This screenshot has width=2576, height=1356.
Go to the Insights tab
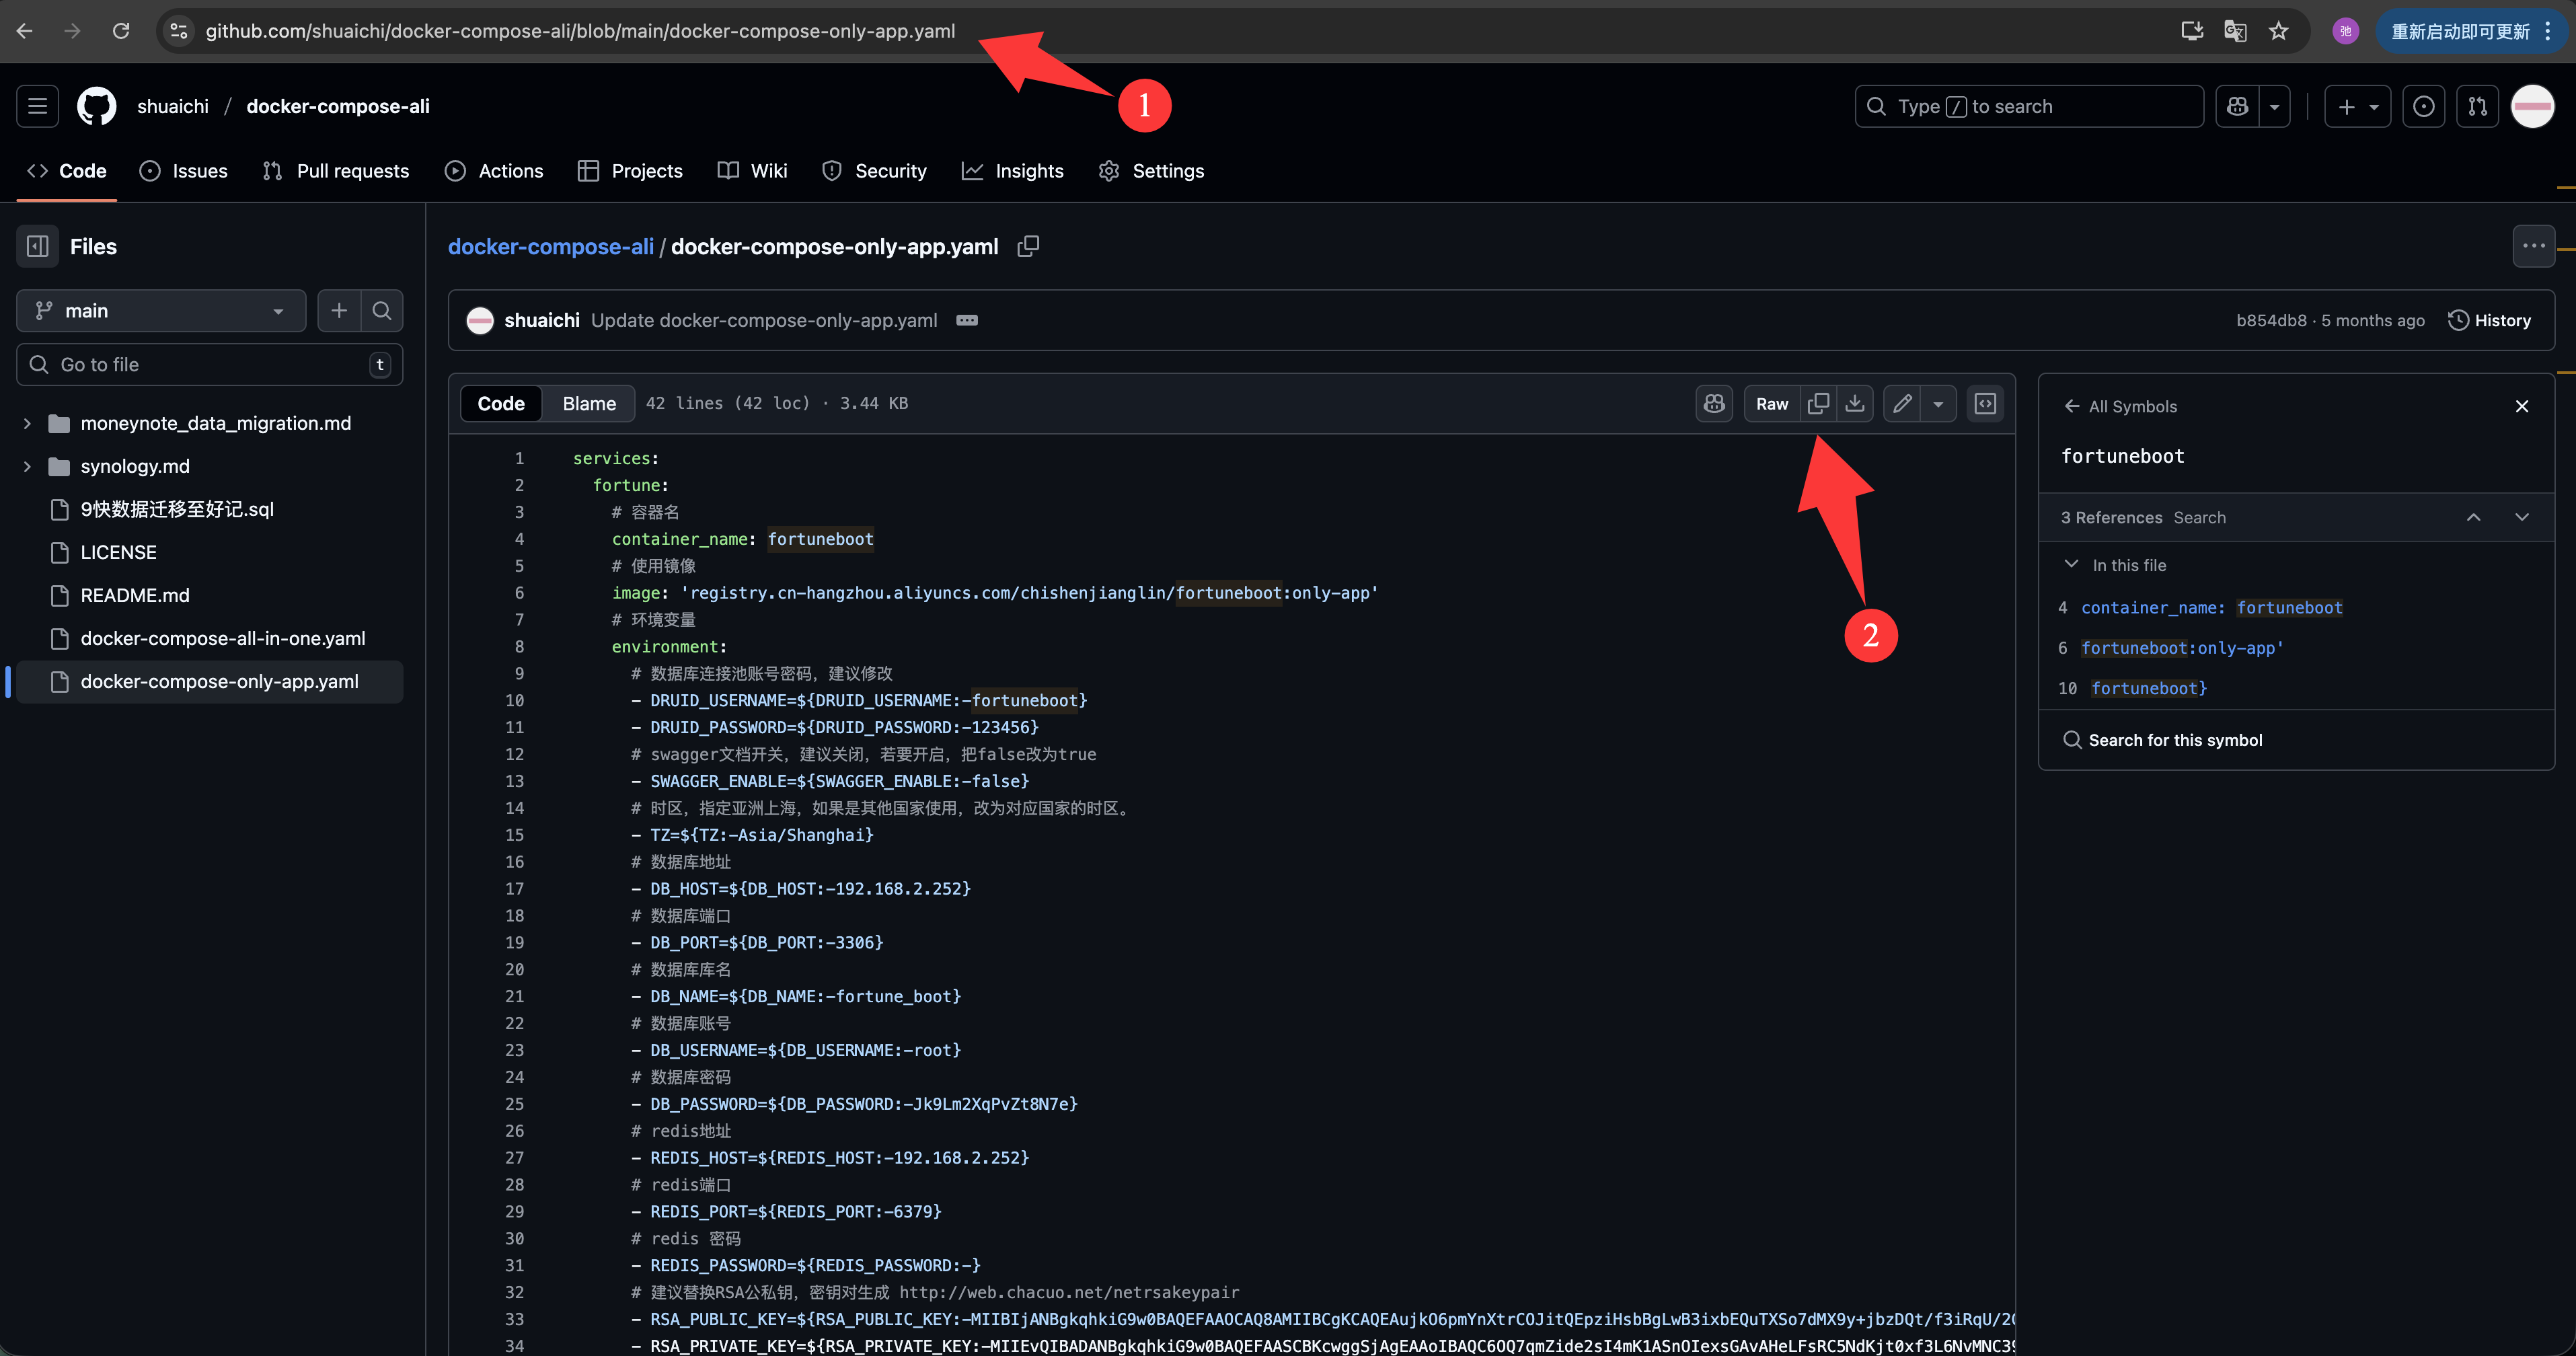[1013, 171]
